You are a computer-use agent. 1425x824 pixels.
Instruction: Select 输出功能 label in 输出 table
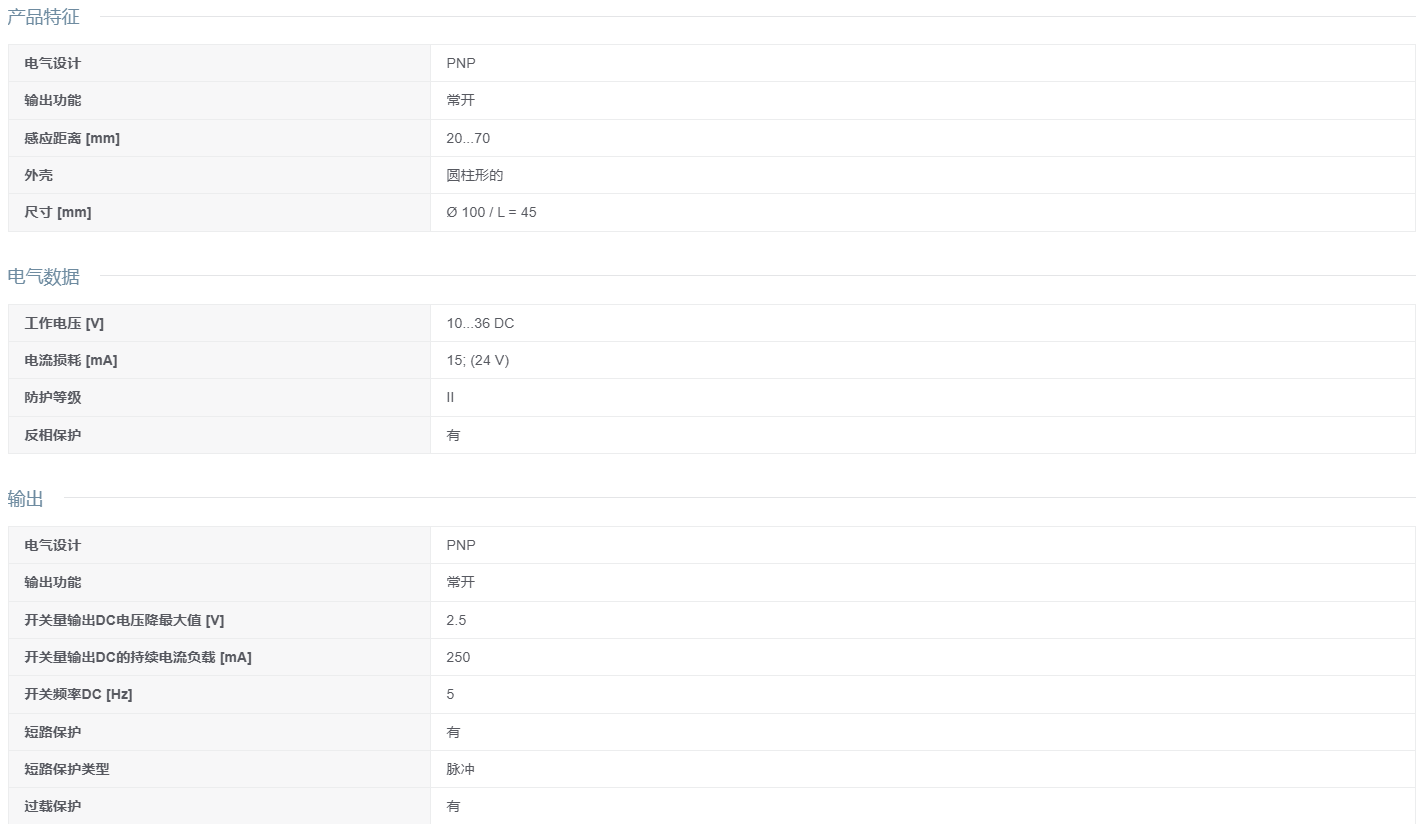53,582
